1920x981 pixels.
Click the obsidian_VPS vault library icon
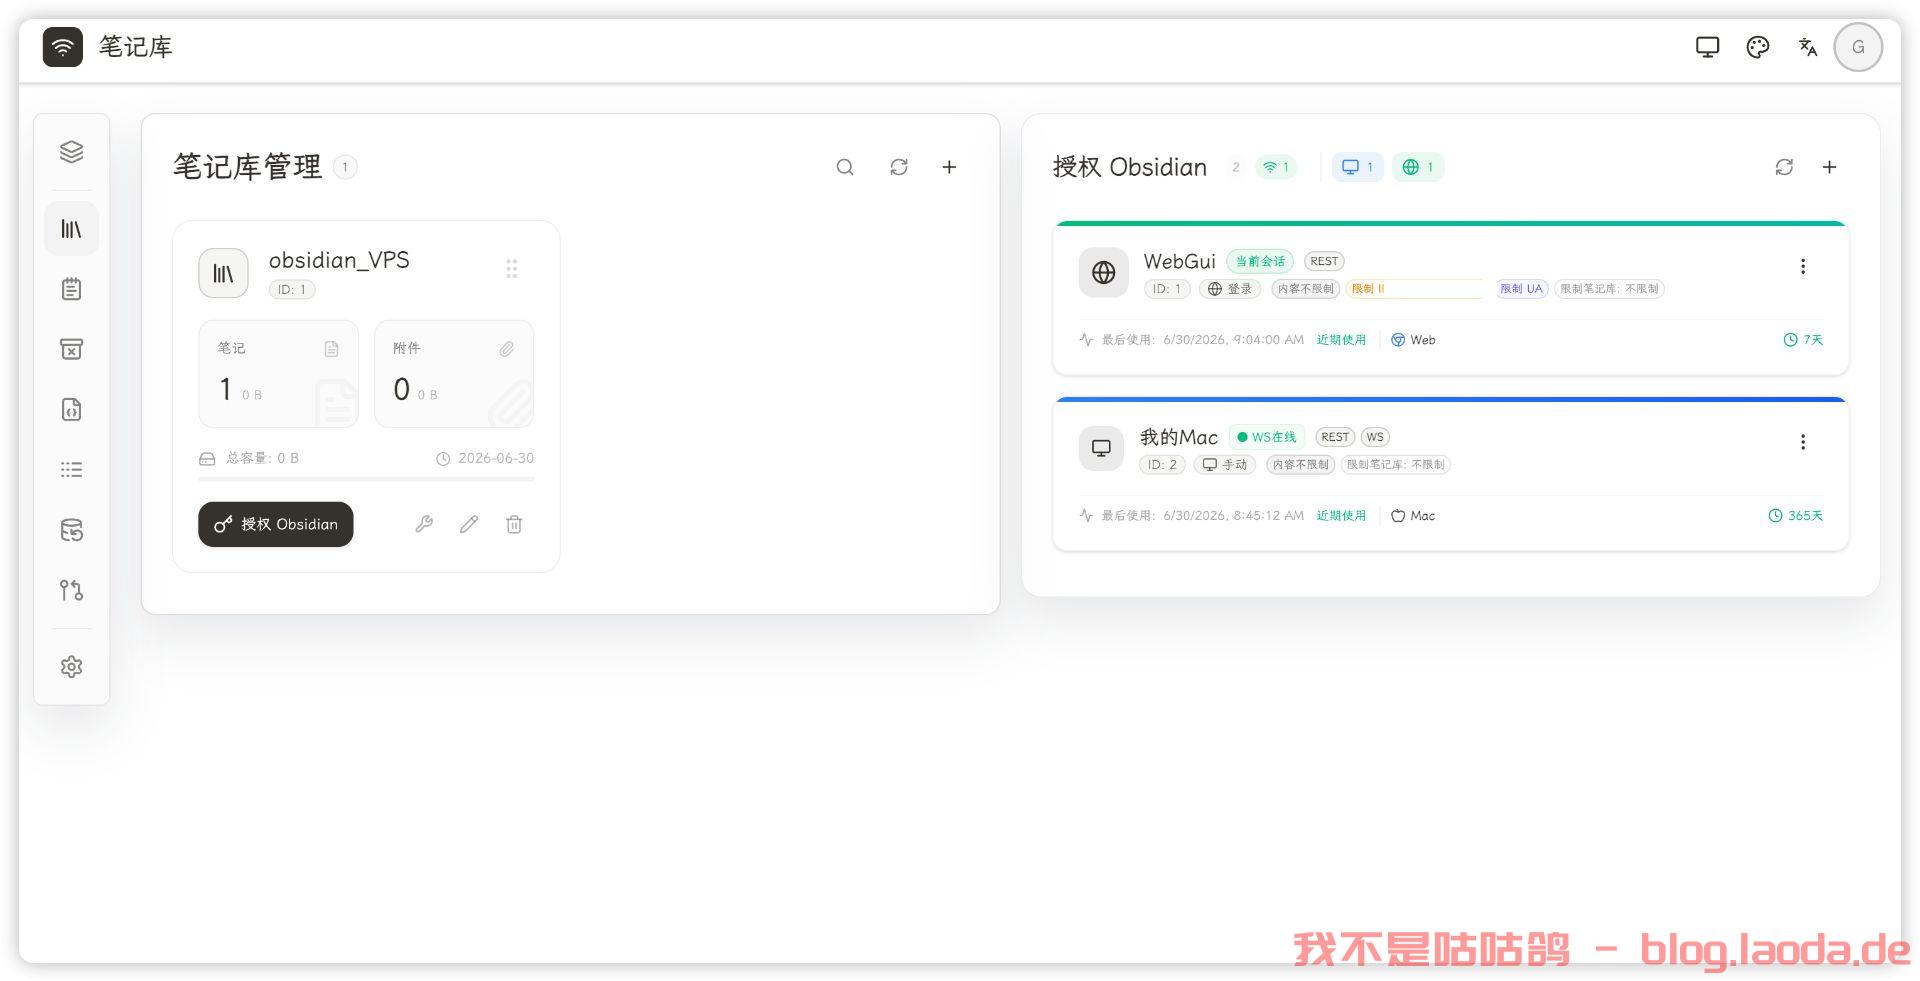tap(223, 273)
